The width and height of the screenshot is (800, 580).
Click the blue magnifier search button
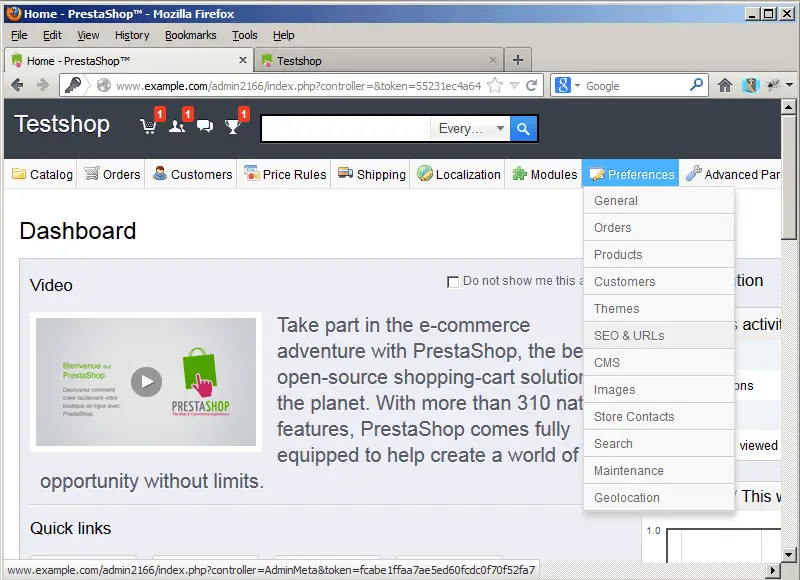(523, 129)
